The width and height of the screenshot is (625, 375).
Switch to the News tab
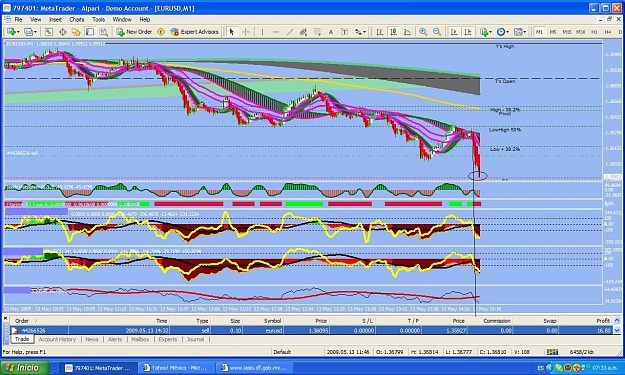pos(92,340)
